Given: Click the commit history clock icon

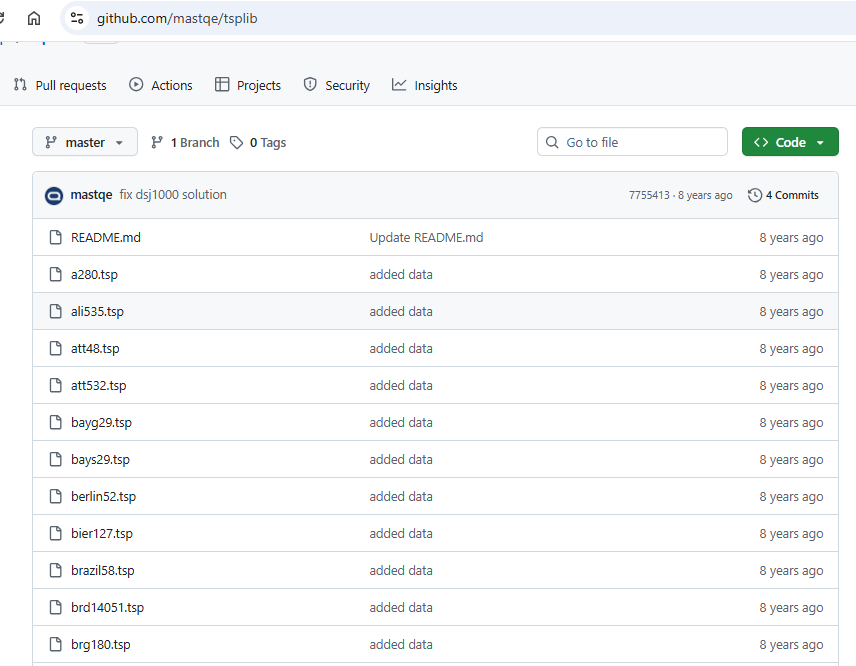Looking at the screenshot, I should 755,195.
